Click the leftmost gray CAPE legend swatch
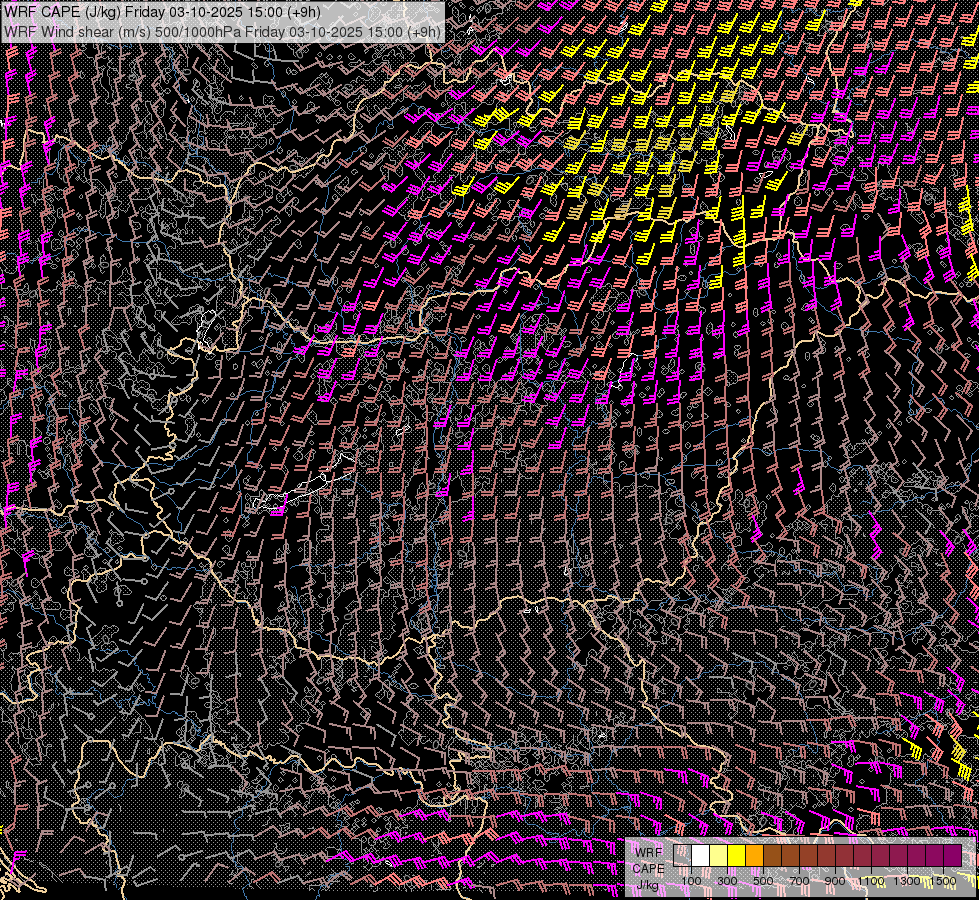Screen dimensions: 979x900 coord(683,856)
